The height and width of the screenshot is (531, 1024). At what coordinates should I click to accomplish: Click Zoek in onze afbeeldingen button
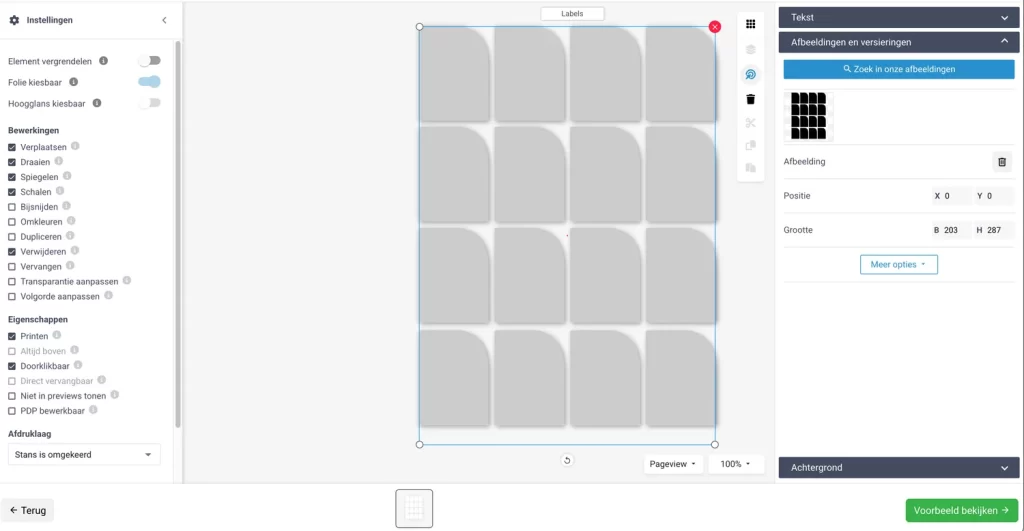click(x=900, y=69)
